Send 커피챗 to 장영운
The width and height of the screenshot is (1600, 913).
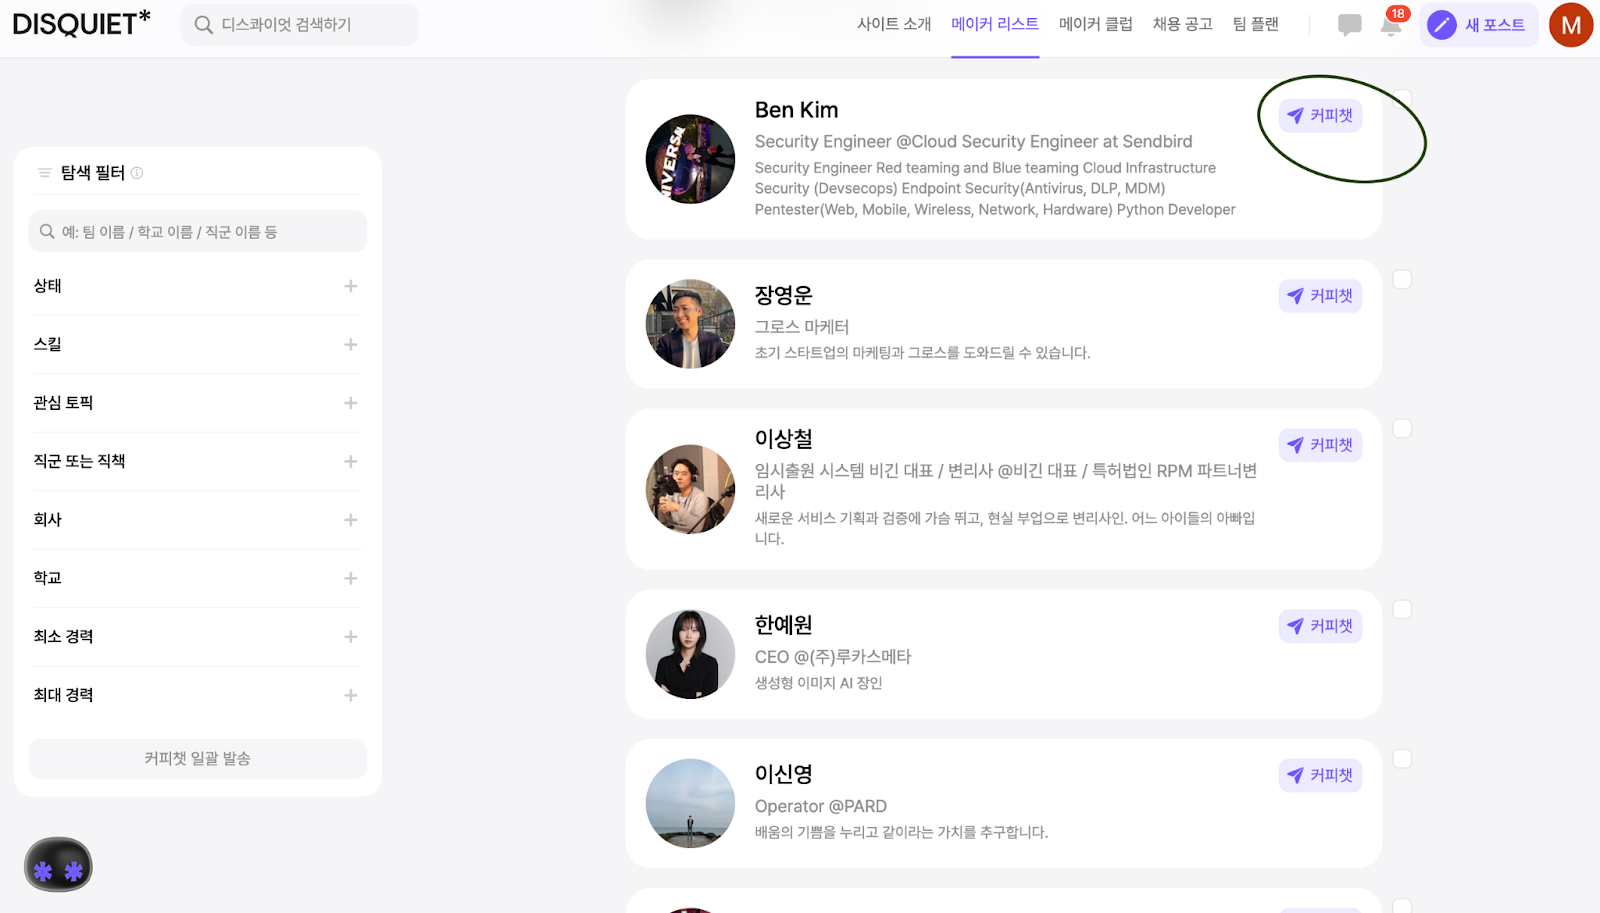pos(1320,296)
